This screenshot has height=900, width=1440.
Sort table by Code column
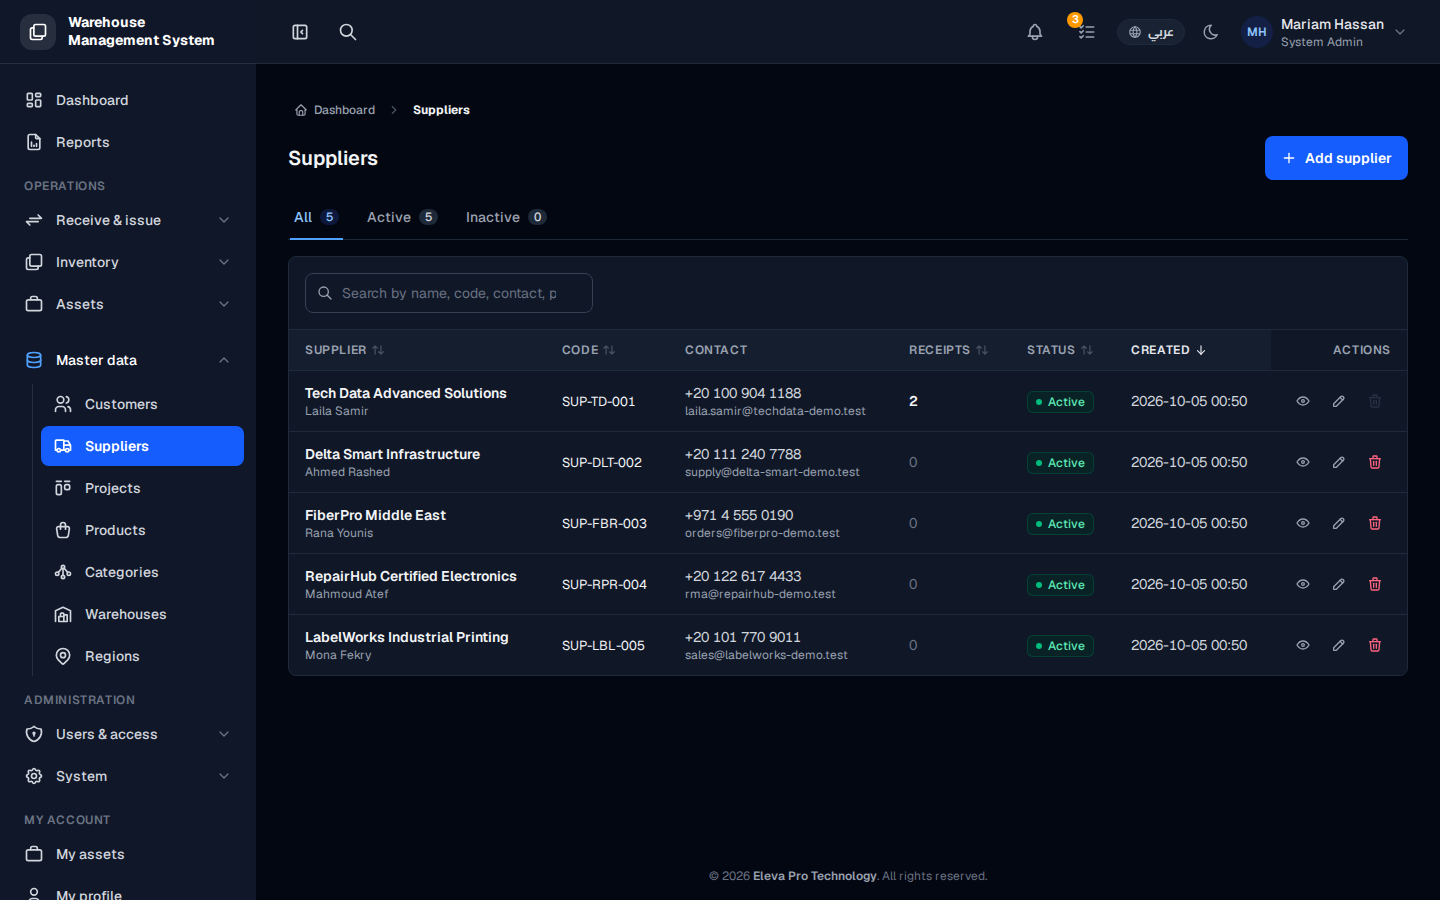click(x=589, y=350)
